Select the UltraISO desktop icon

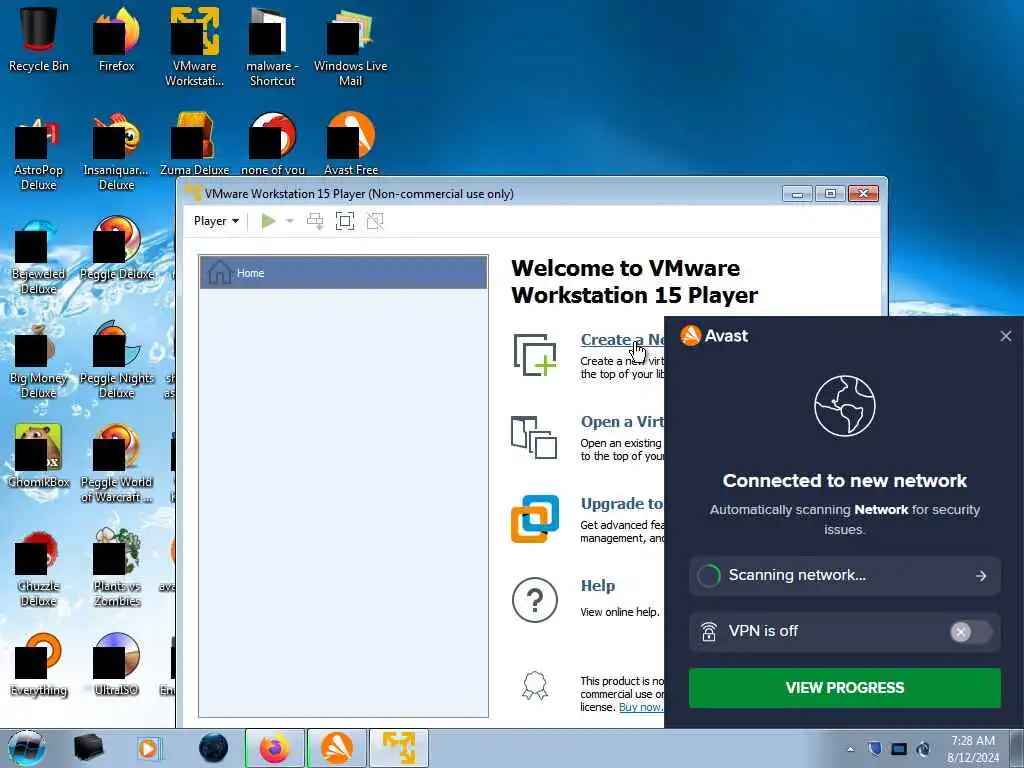click(116, 665)
